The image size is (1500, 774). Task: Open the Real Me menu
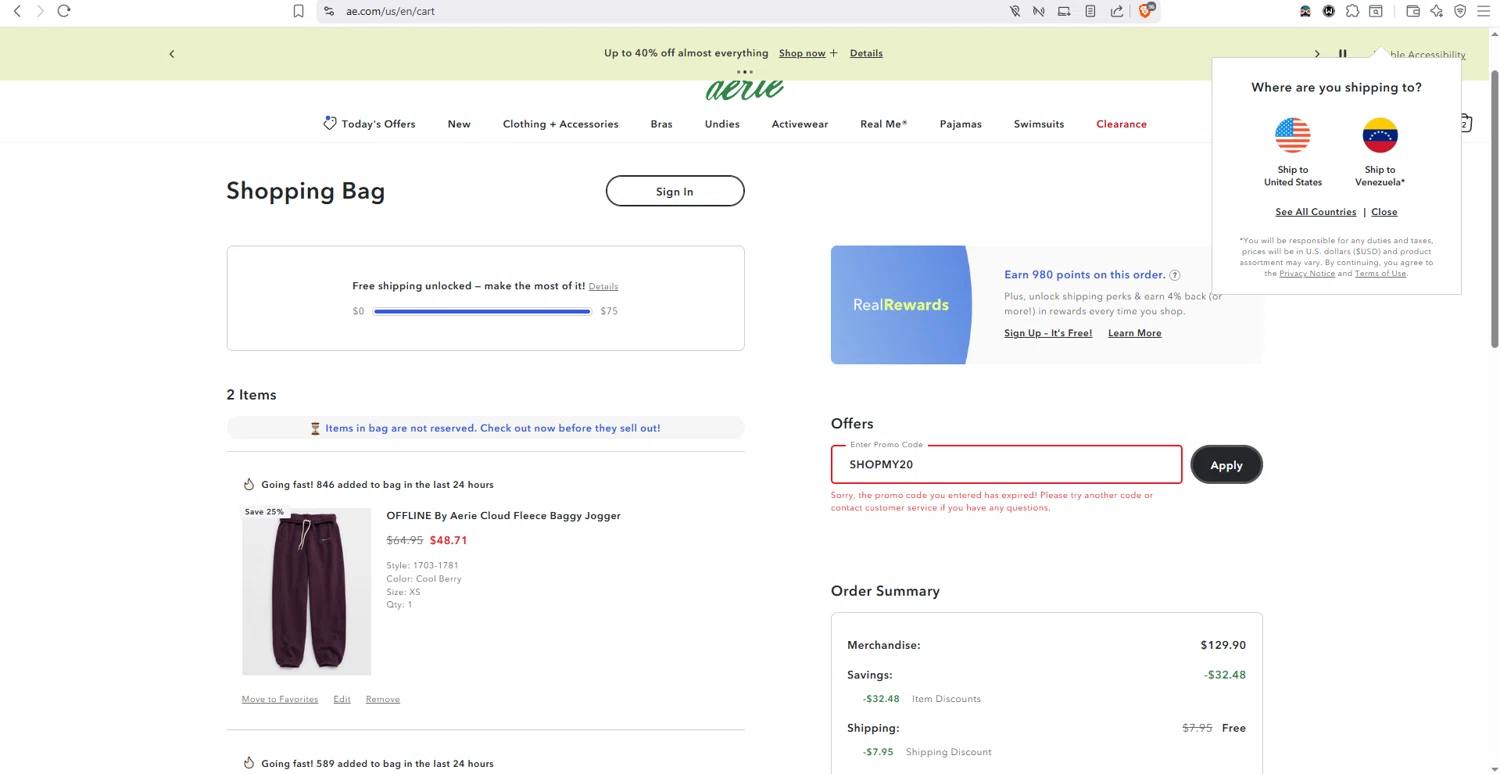[884, 124]
